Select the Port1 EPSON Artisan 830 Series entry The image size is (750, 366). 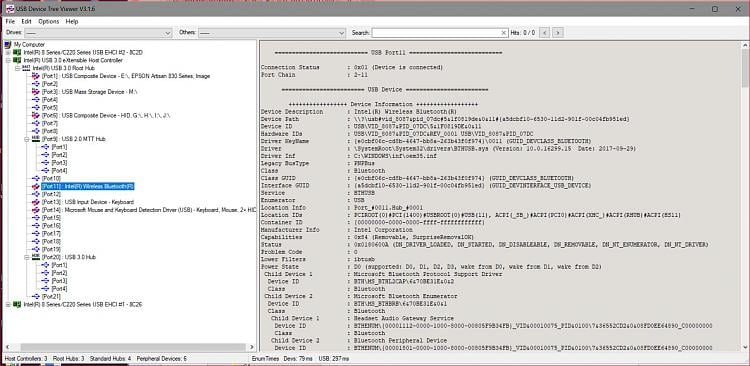[126, 76]
